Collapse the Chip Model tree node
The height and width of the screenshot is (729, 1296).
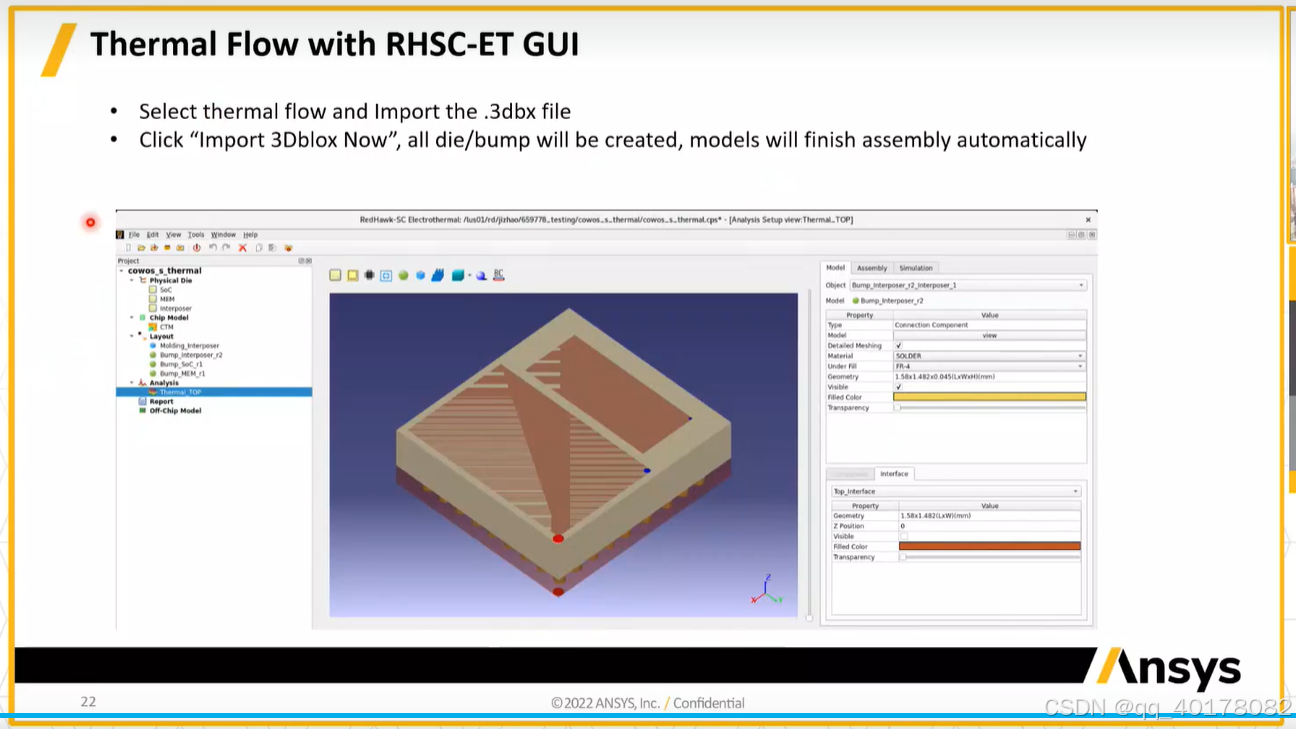pyautogui.click(x=131, y=318)
